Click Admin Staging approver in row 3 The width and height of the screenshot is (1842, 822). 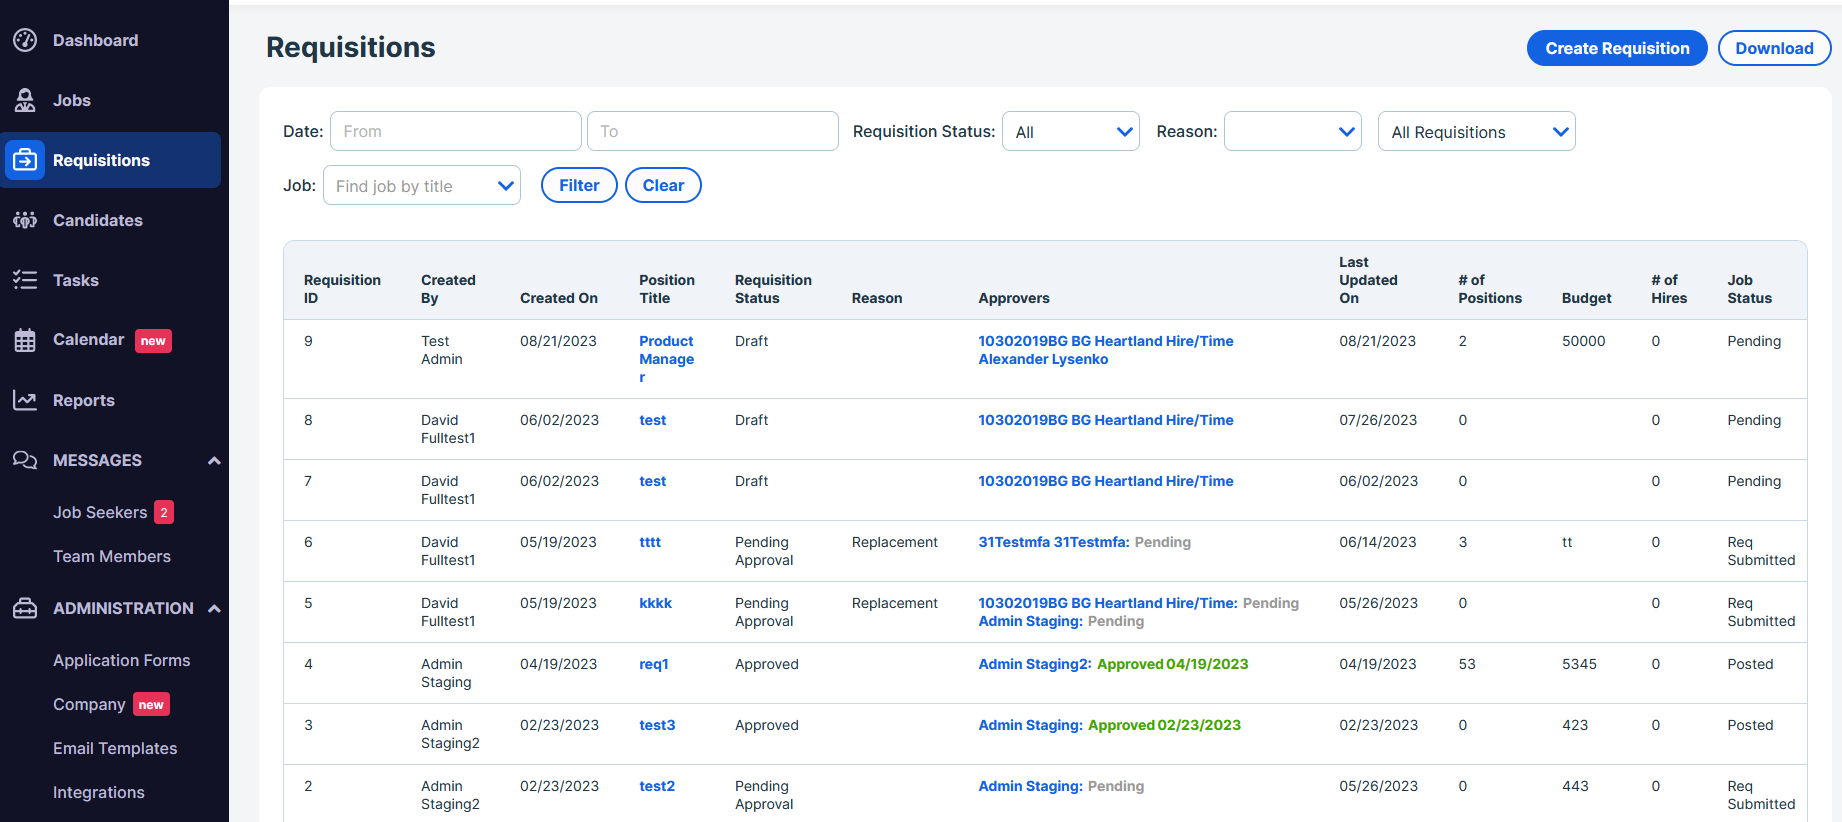point(1030,725)
